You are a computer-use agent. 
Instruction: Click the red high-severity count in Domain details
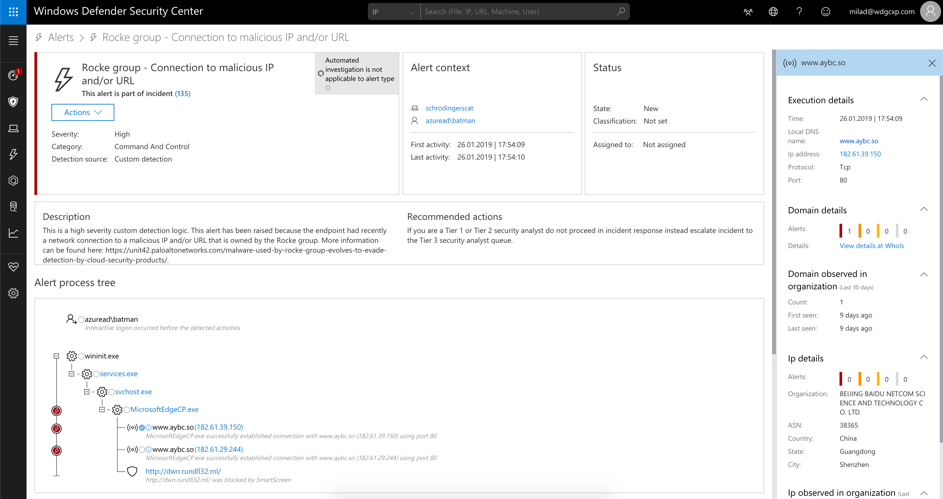tap(846, 230)
